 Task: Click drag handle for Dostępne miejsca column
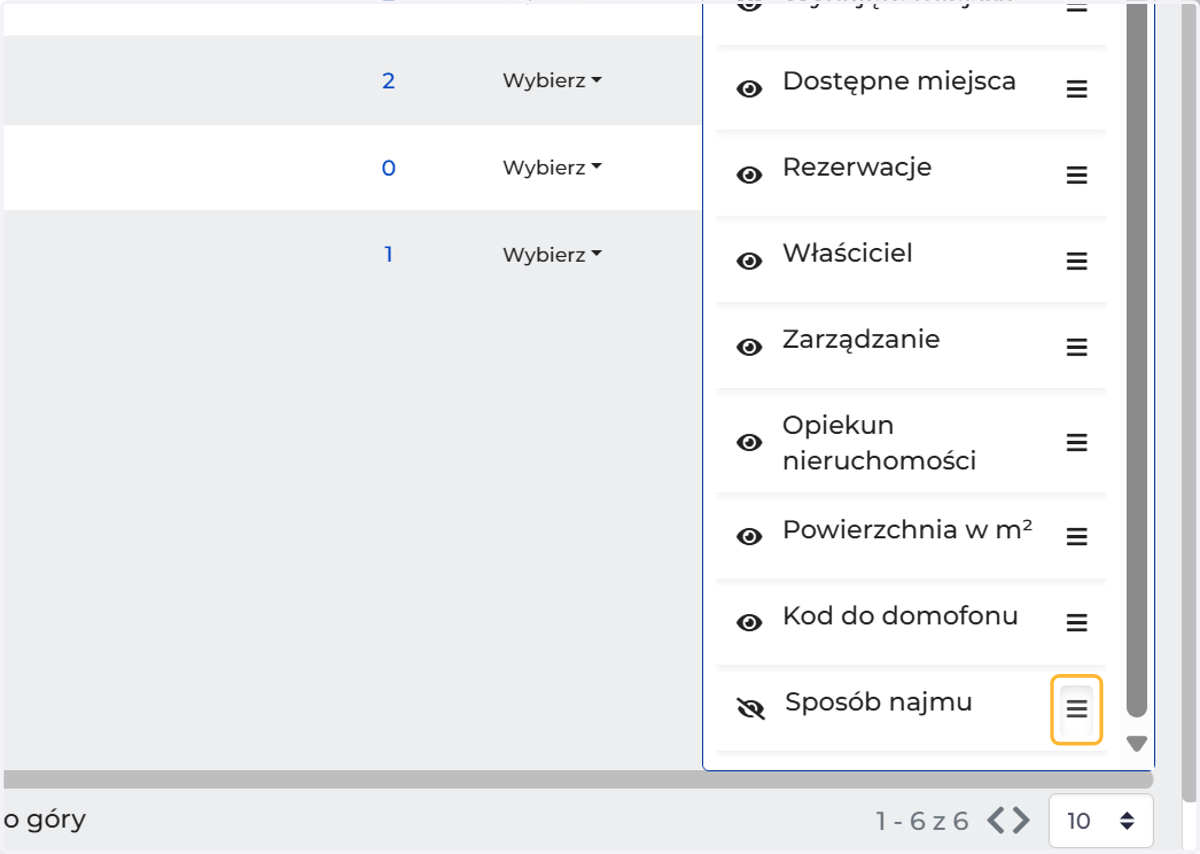tap(1076, 89)
